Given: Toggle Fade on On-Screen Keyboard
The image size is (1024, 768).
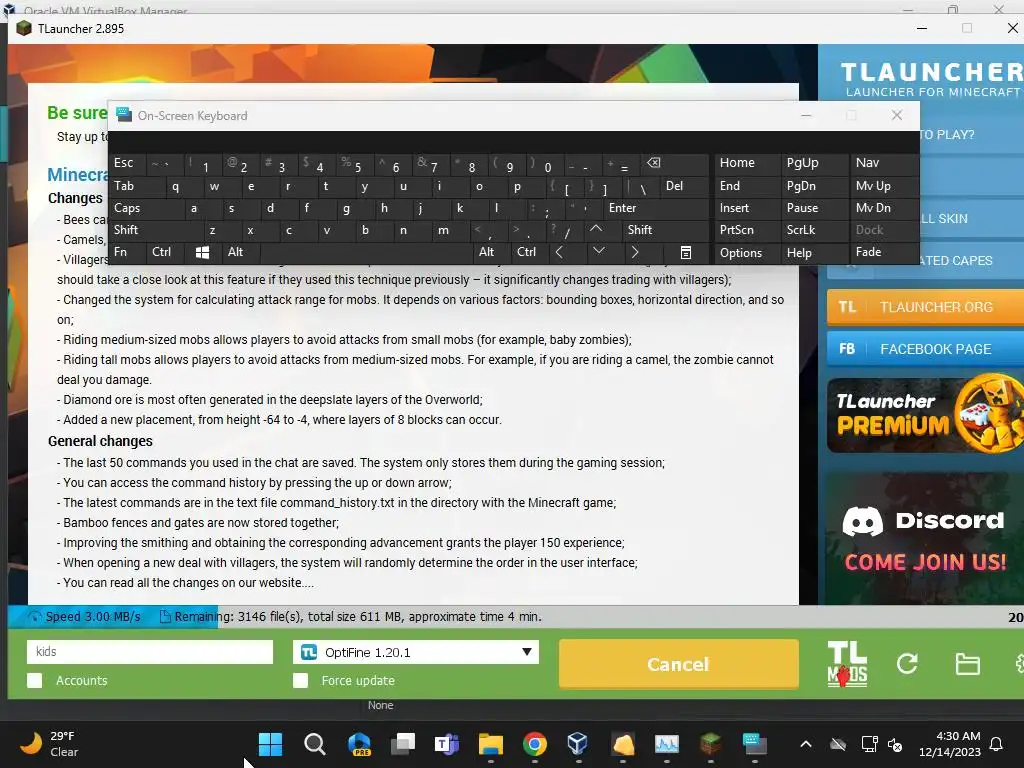Looking at the screenshot, I should [884, 252].
